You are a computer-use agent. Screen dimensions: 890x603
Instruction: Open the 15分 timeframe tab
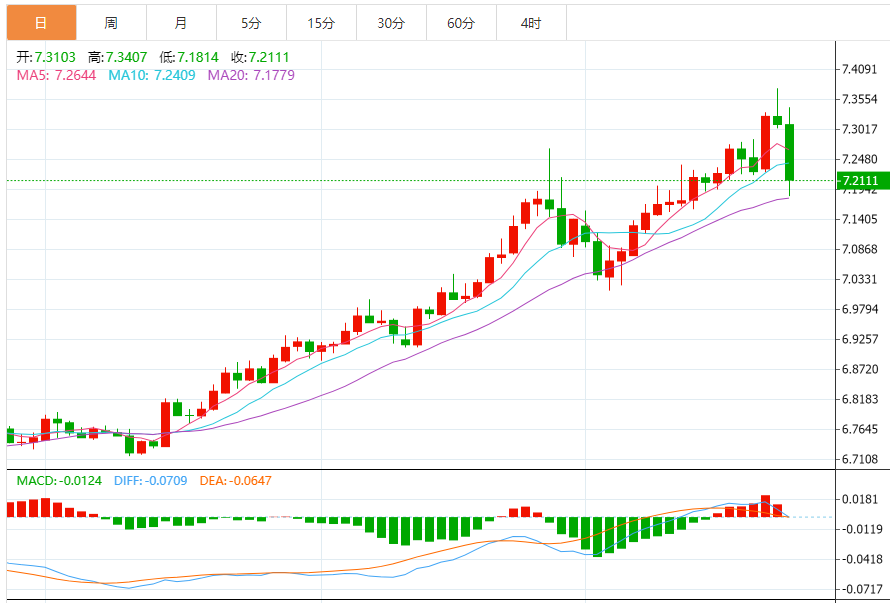coord(321,23)
